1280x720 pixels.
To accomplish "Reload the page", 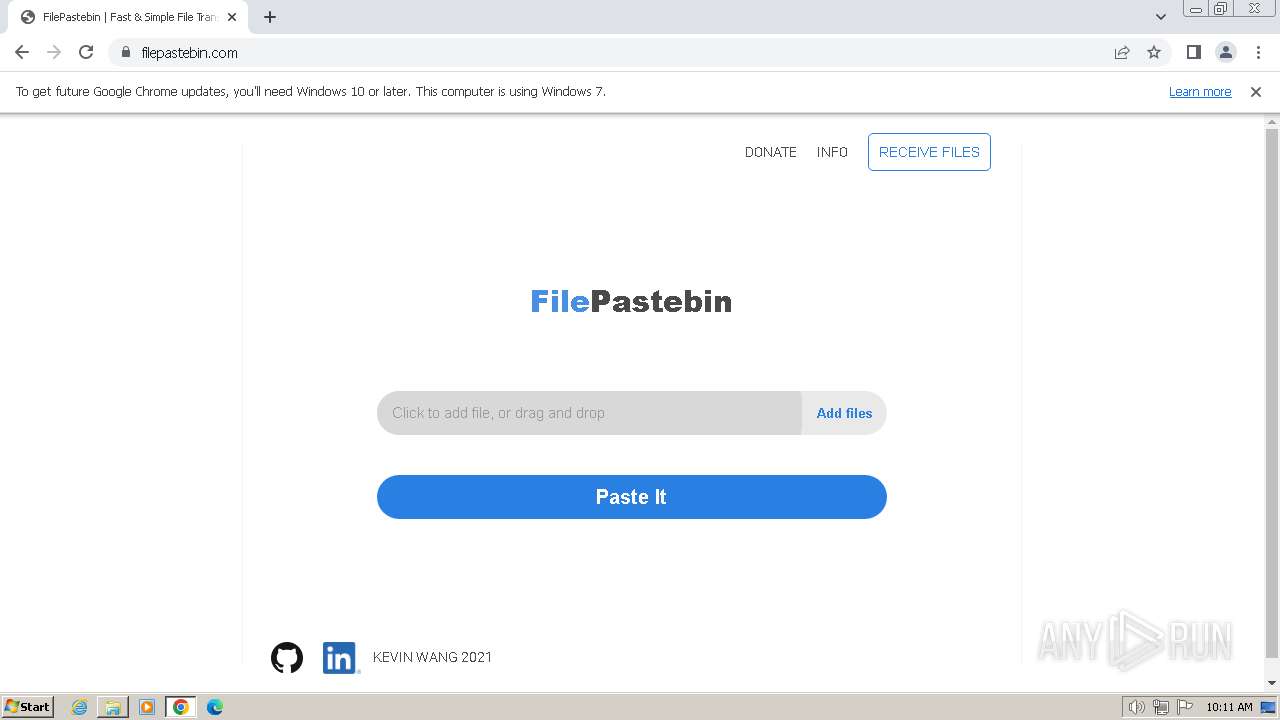I will 86,52.
